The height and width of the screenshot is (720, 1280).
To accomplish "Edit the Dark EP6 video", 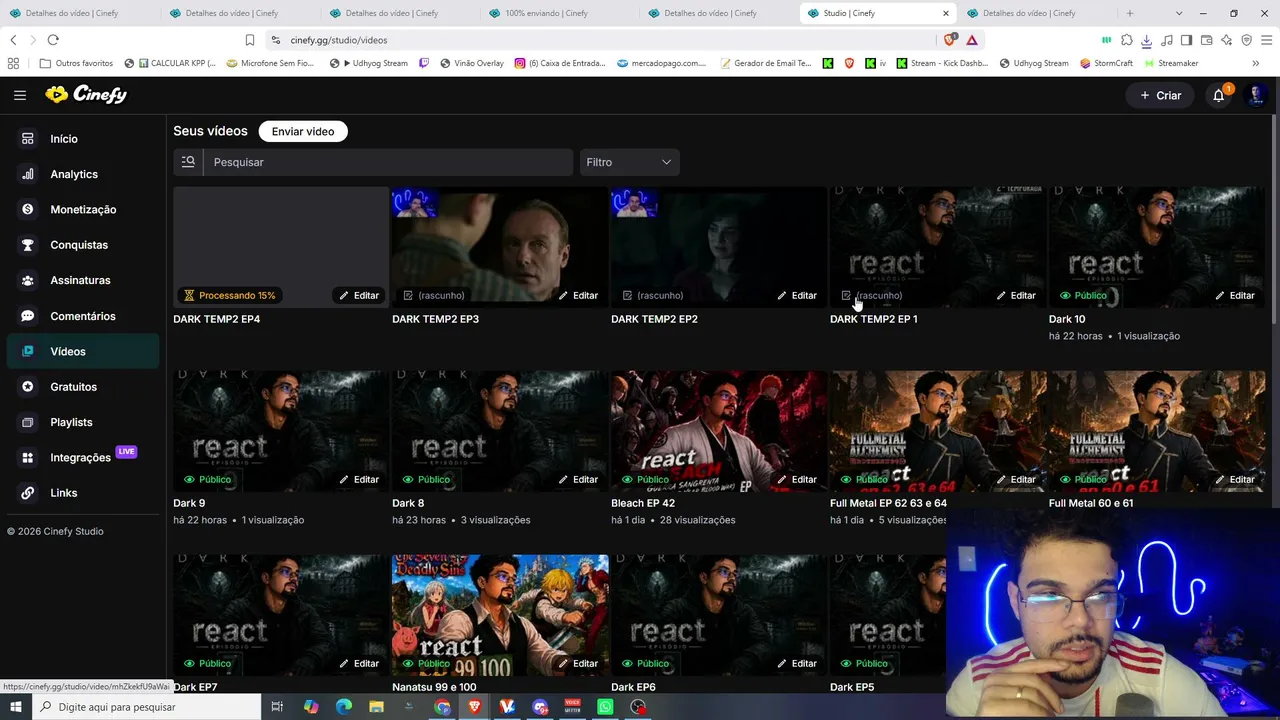I will tap(797, 664).
